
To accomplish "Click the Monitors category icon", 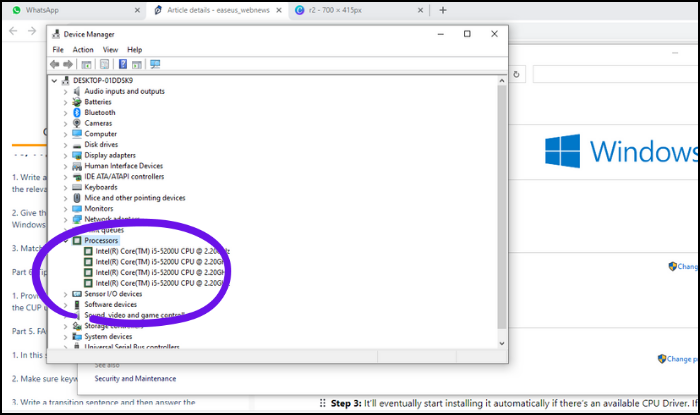I will [x=77, y=208].
